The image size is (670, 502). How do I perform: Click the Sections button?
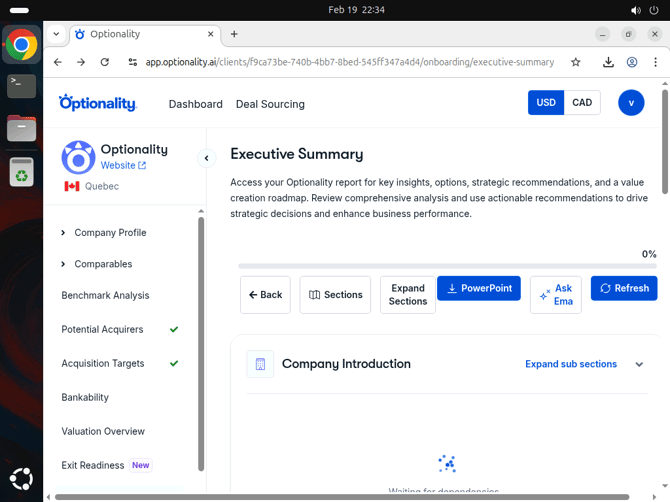[x=335, y=295]
